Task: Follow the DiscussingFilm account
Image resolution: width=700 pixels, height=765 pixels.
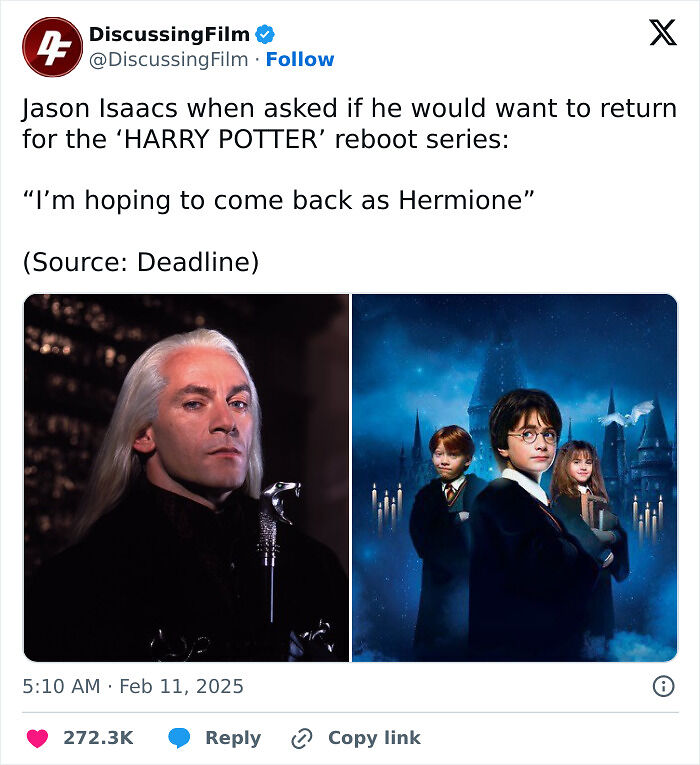Action: [x=300, y=60]
